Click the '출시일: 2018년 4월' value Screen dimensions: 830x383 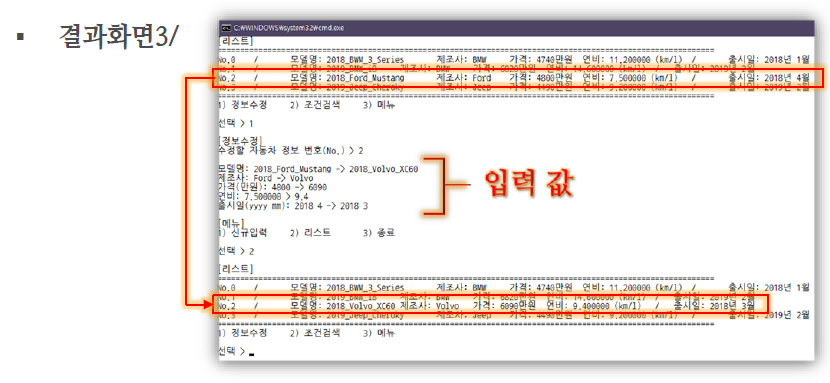pos(769,78)
